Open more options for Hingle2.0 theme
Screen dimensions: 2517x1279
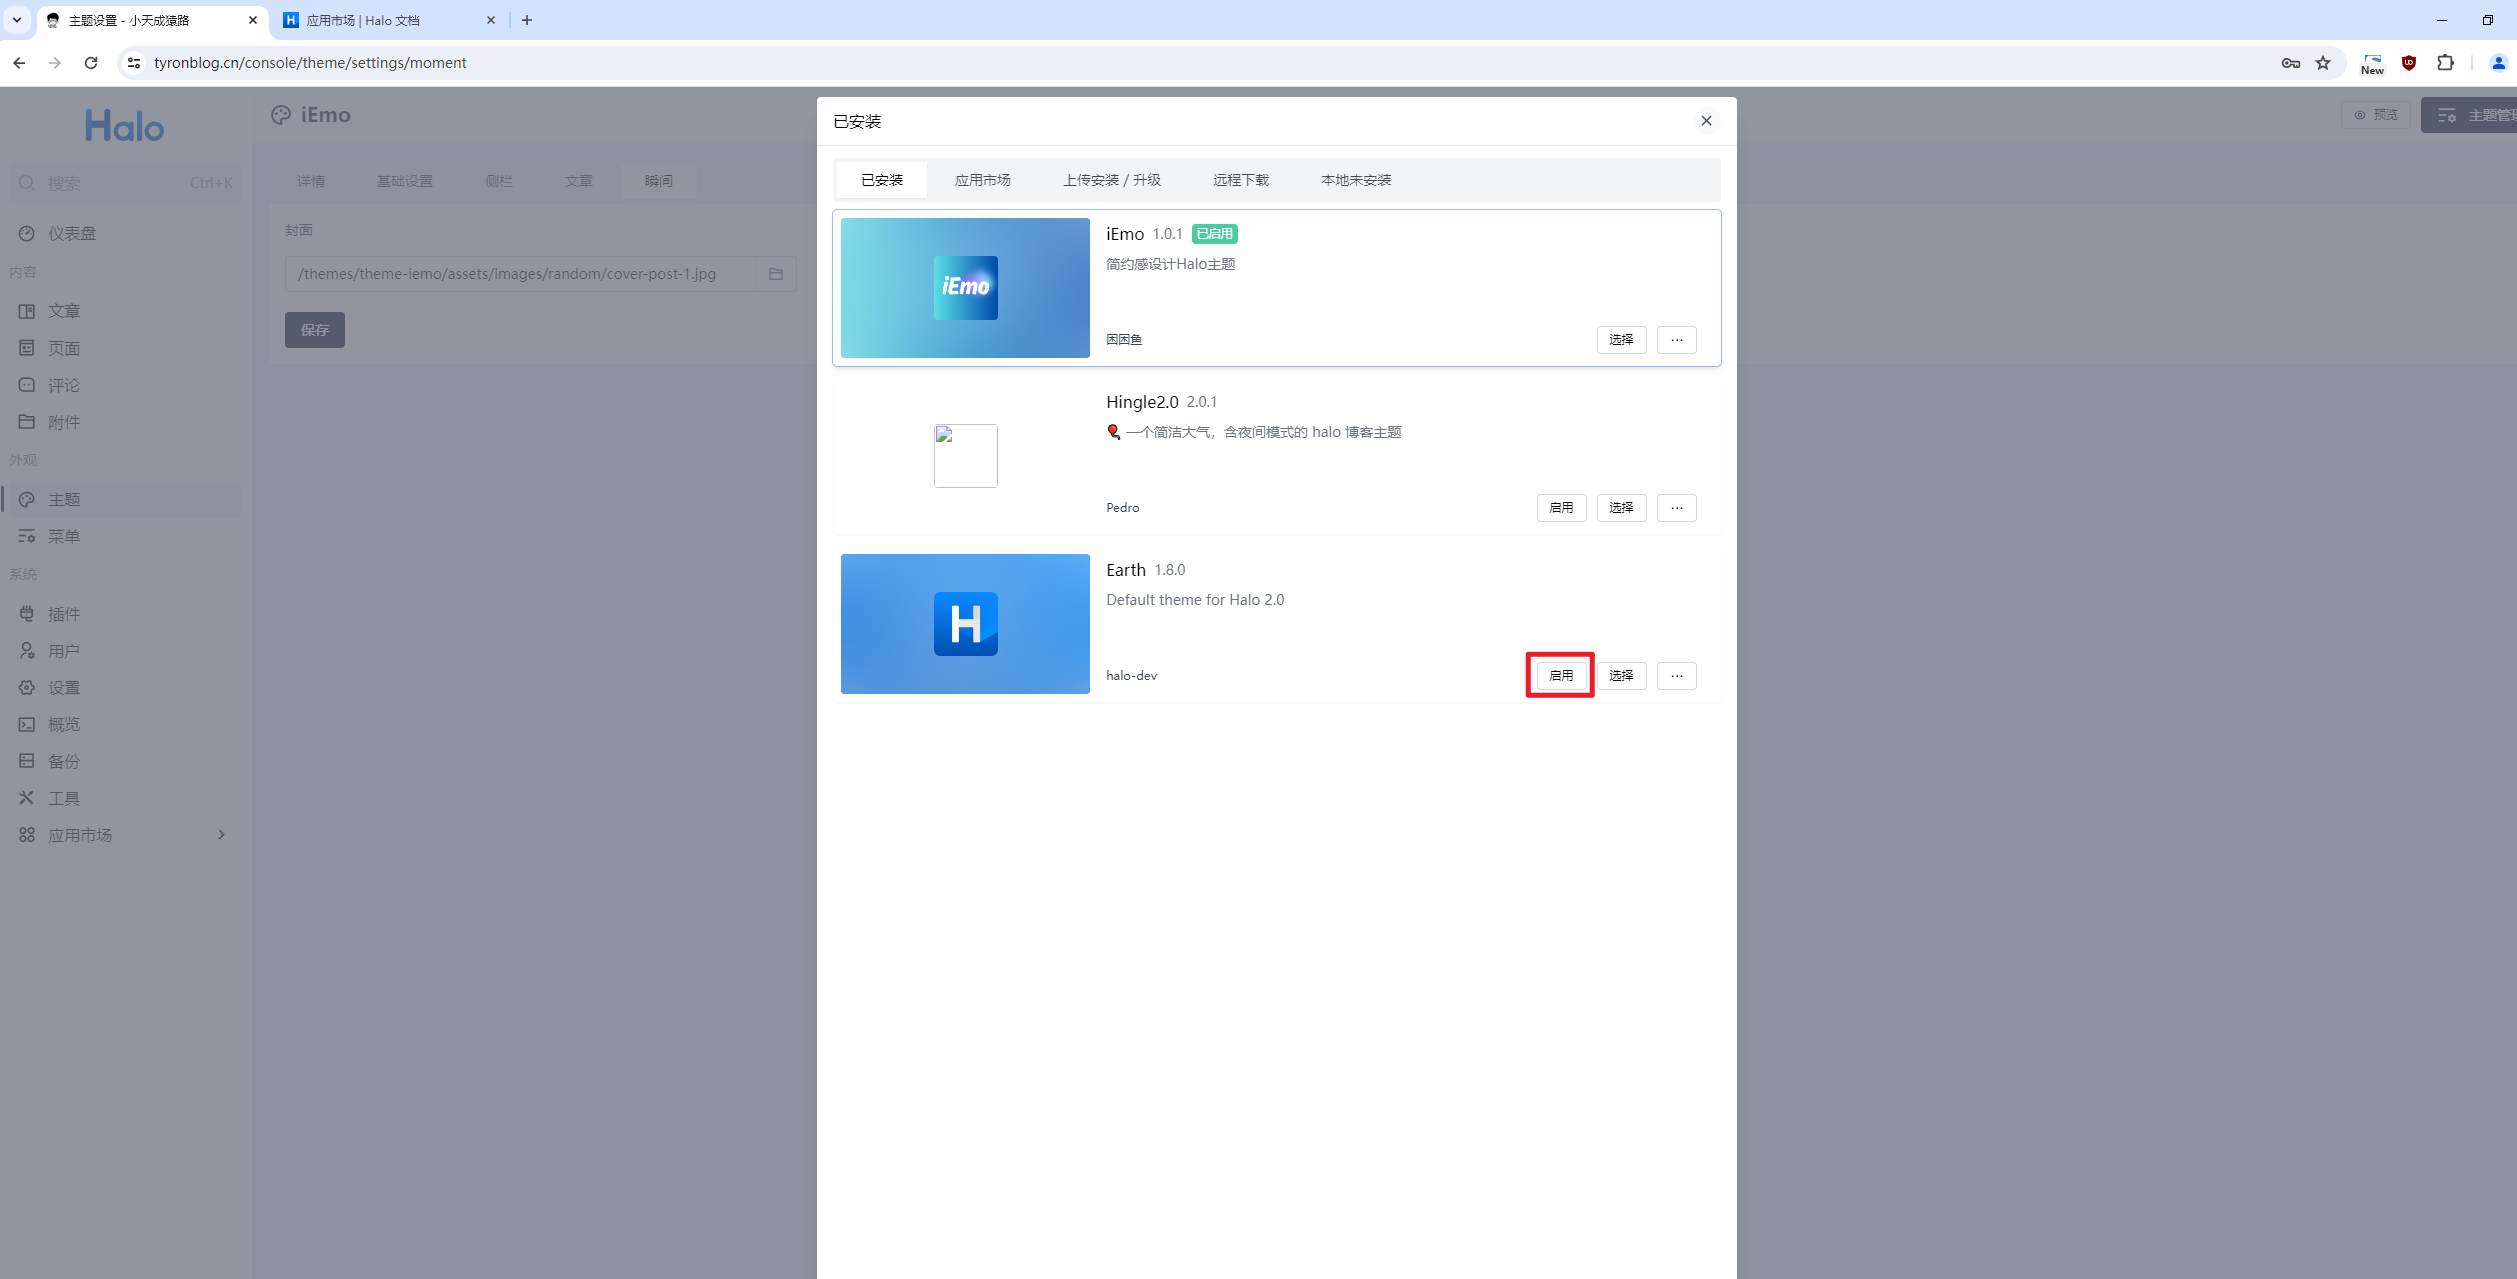point(1676,508)
